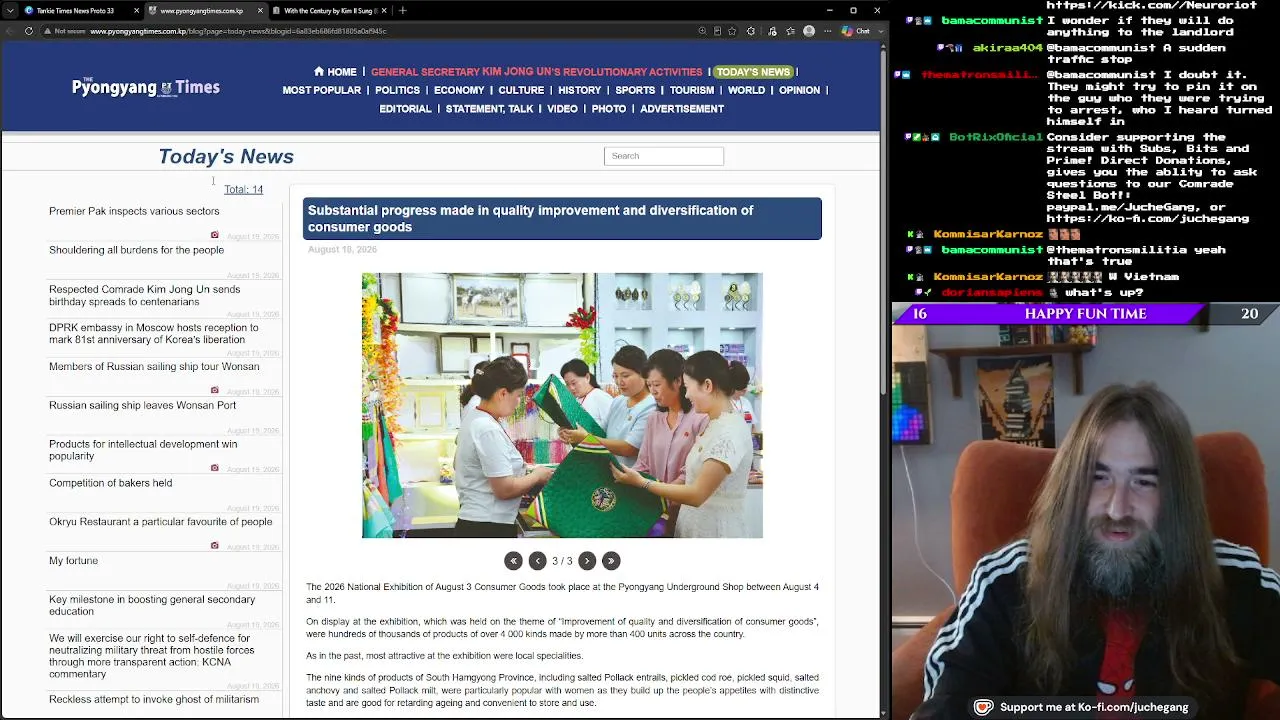Click the consumer goods exhibition photo
Screen dimensions: 1280x720
tap(562, 405)
